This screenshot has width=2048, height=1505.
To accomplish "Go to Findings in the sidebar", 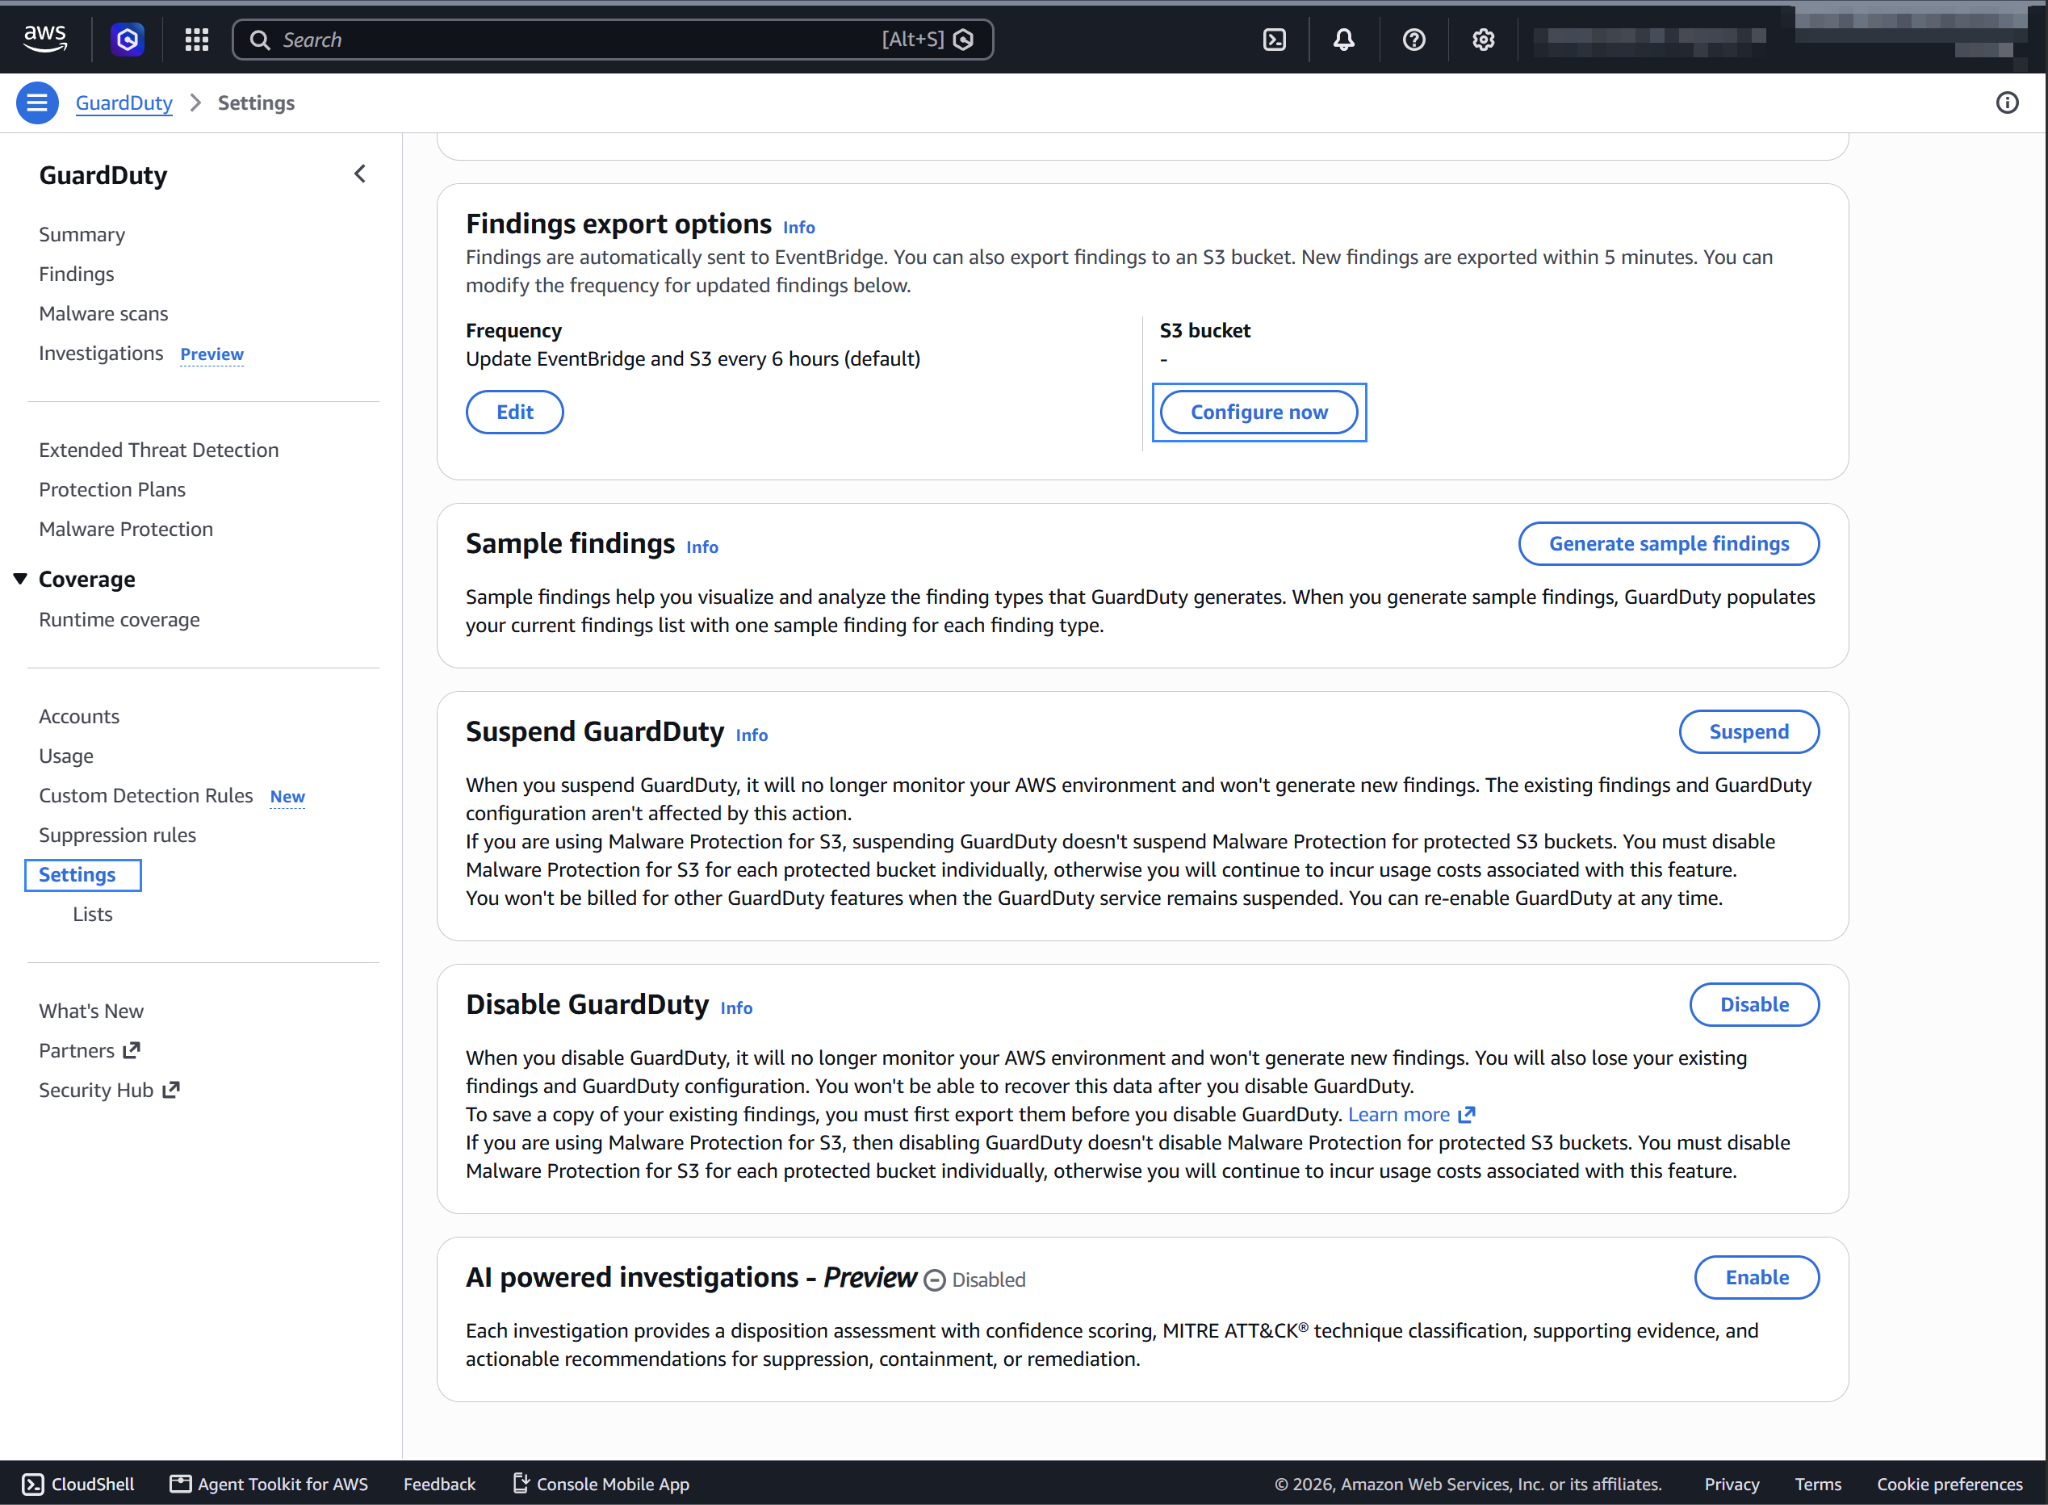I will tap(76, 273).
